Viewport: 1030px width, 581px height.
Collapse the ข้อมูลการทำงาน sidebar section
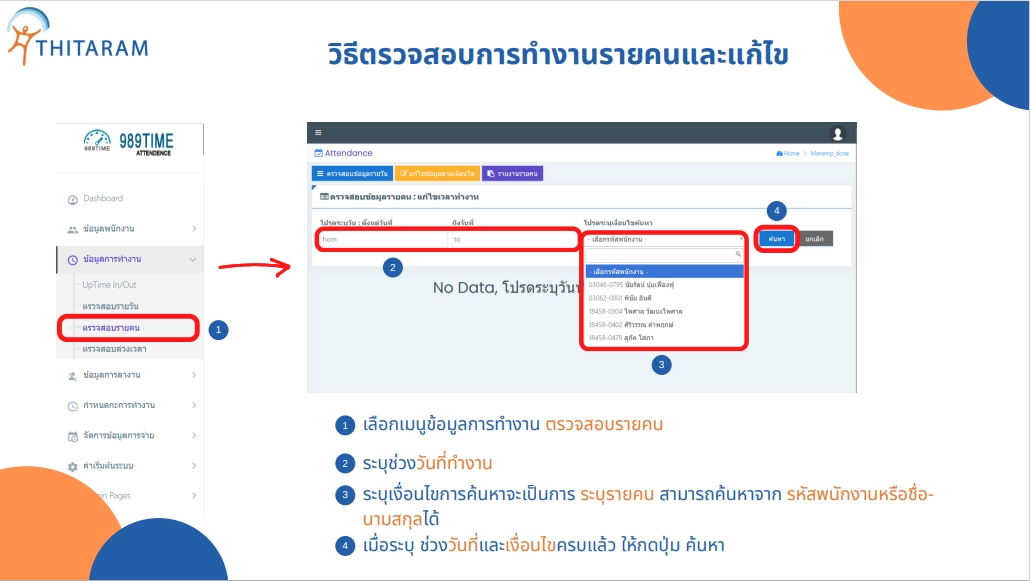(x=193, y=260)
